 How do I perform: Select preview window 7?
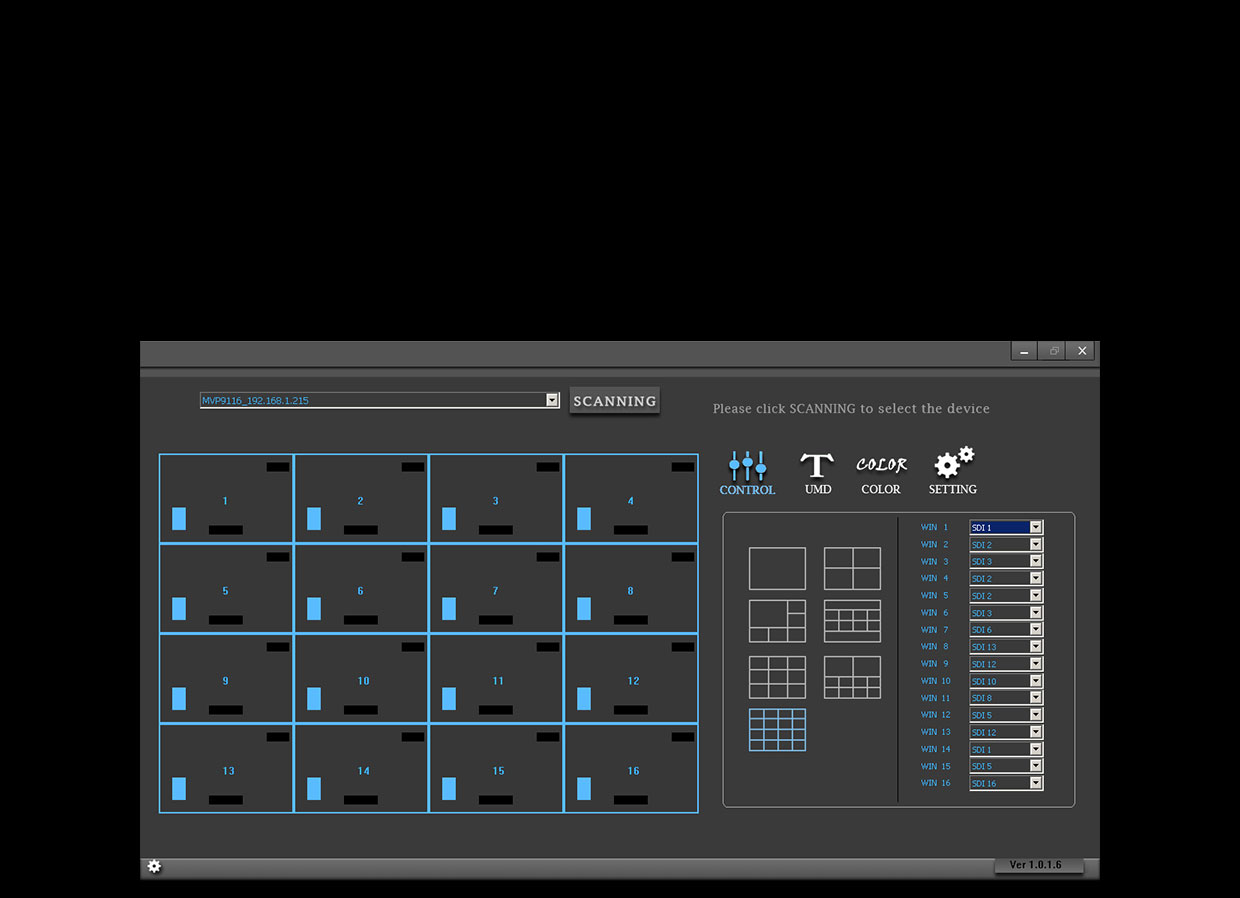point(496,589)
